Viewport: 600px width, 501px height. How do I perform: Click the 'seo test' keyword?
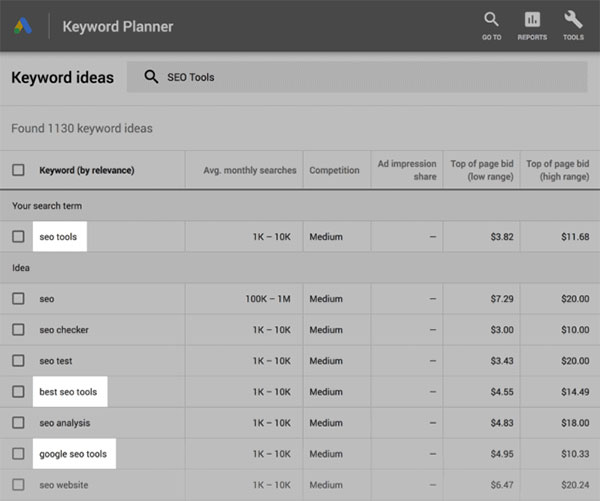click(56, 361)
